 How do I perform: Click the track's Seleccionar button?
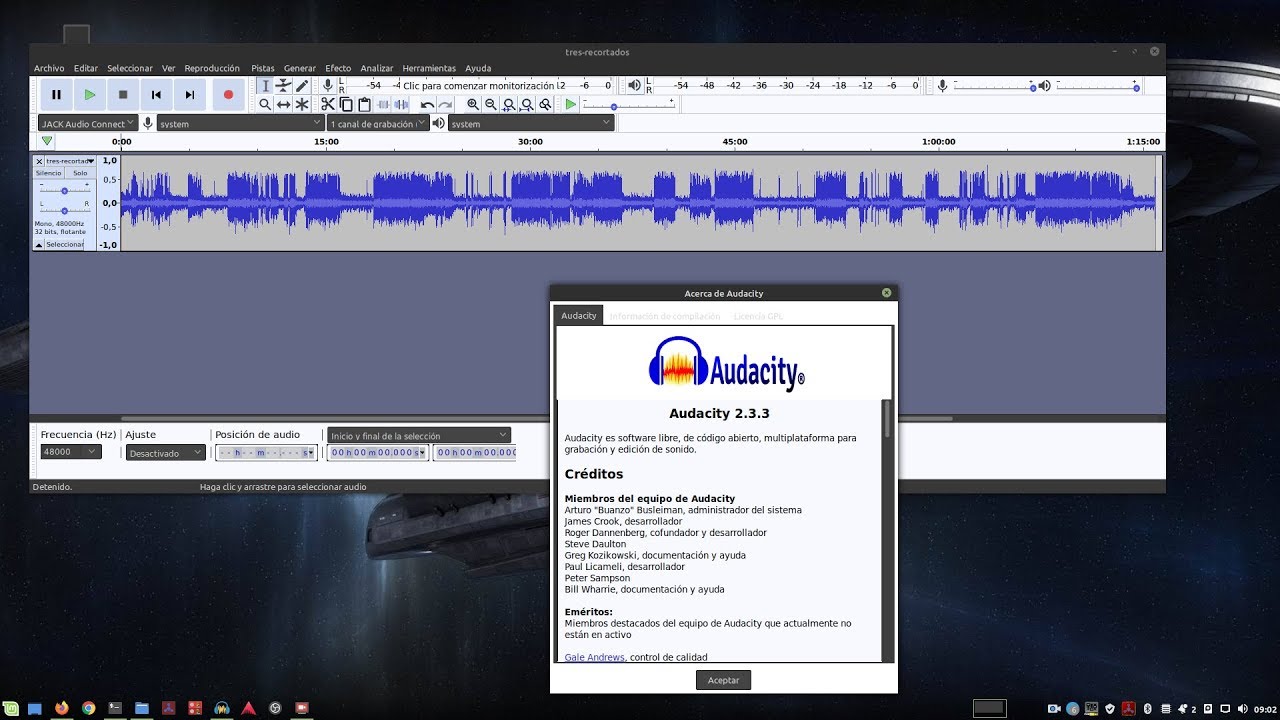[x=64, y=244]
